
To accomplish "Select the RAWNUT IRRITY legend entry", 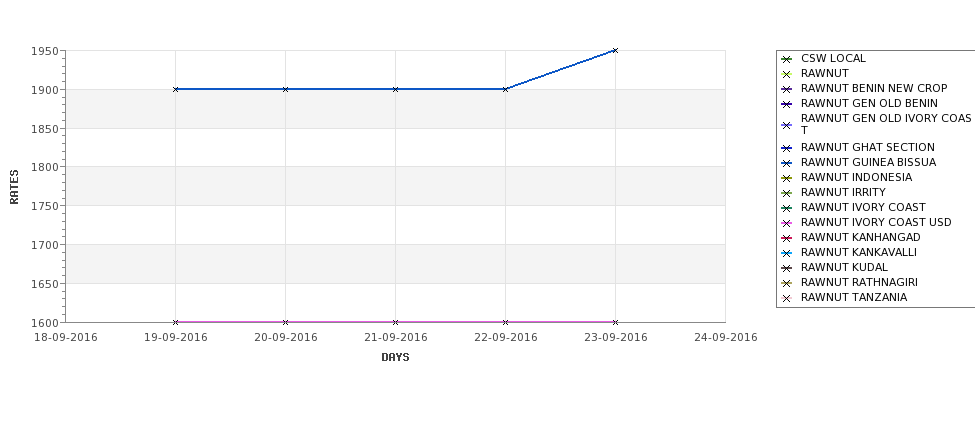I will 843,192.
